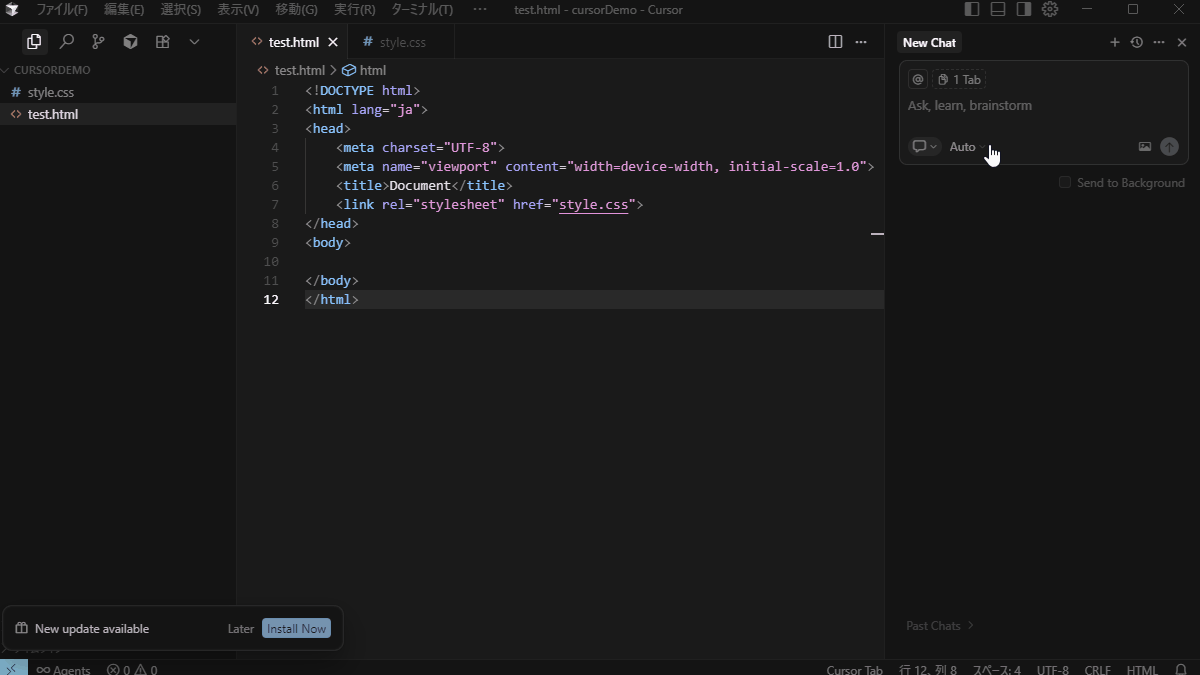Close the chat panel
This screenshot has height=675, width=1200.
point(1182,42)
